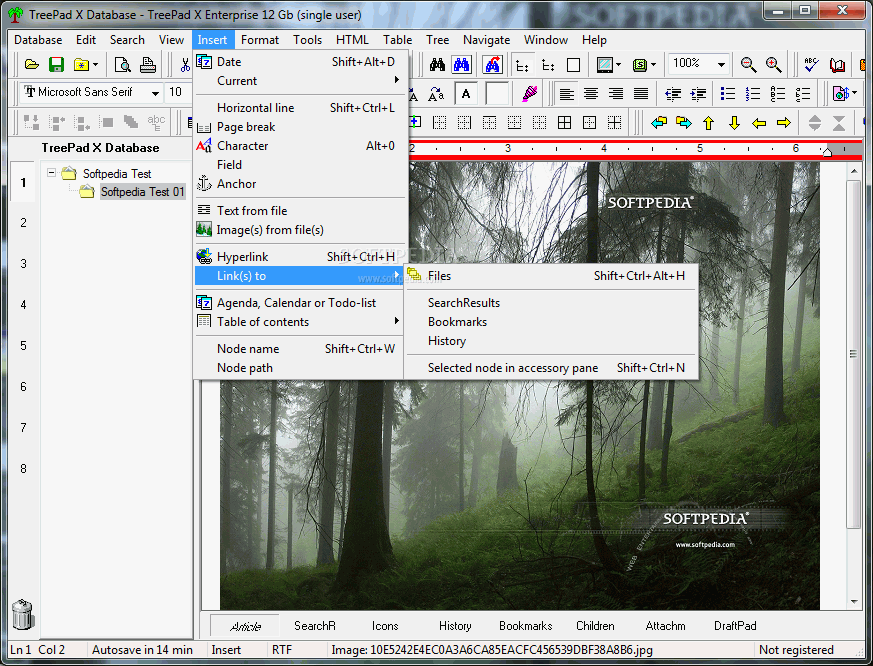Click the font size field showing 10
This screenshot has height=666, width=873.
pyautogui.click(x=179, y=92)
